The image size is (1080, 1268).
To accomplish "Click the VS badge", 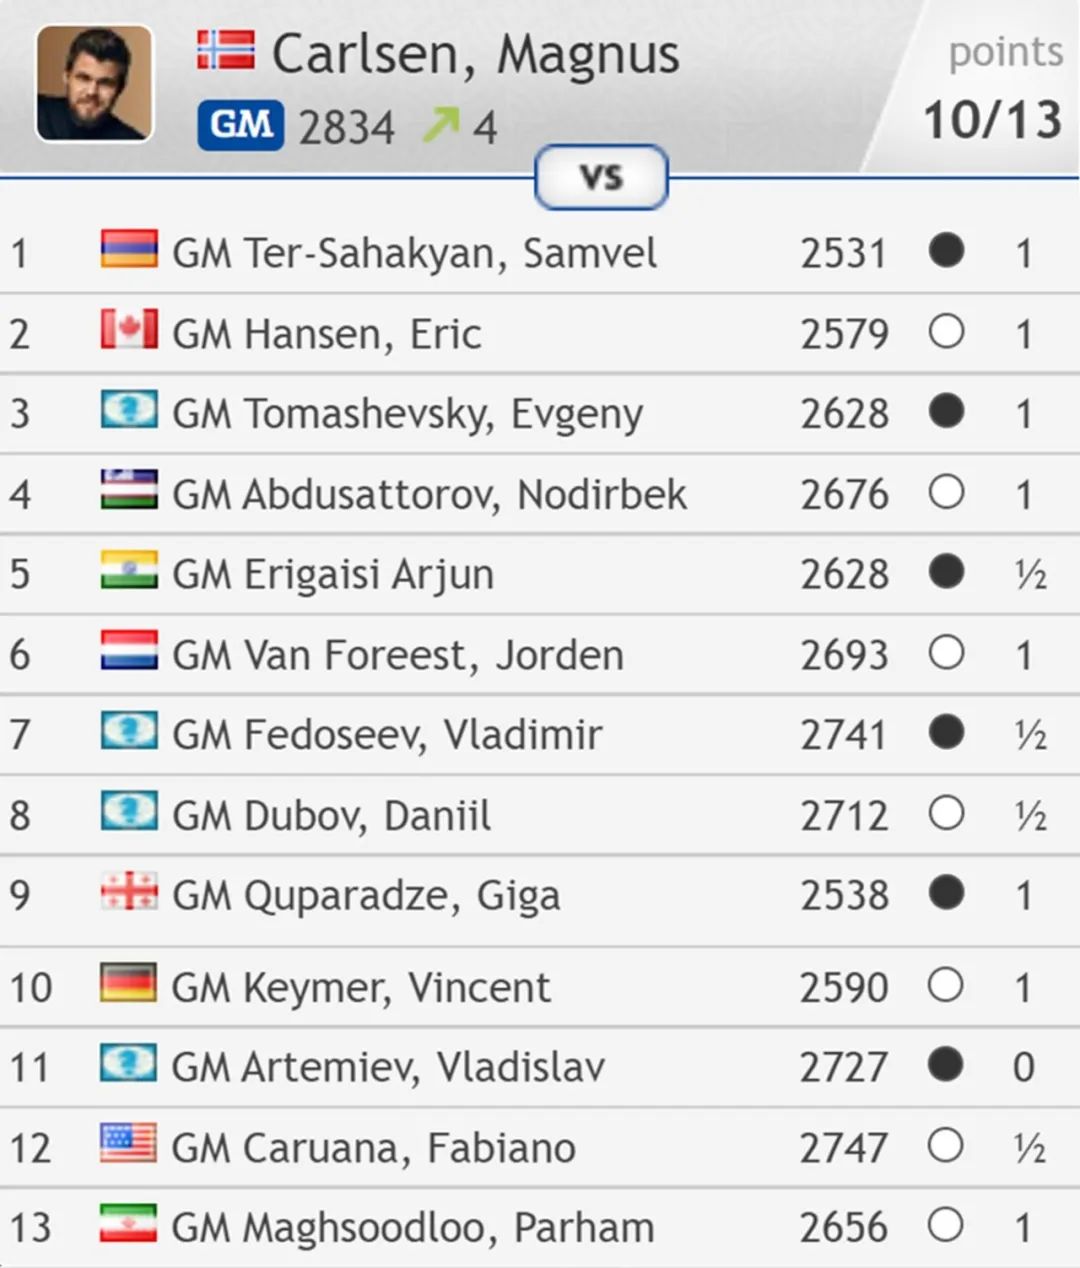I will click(x=601, y=178).
